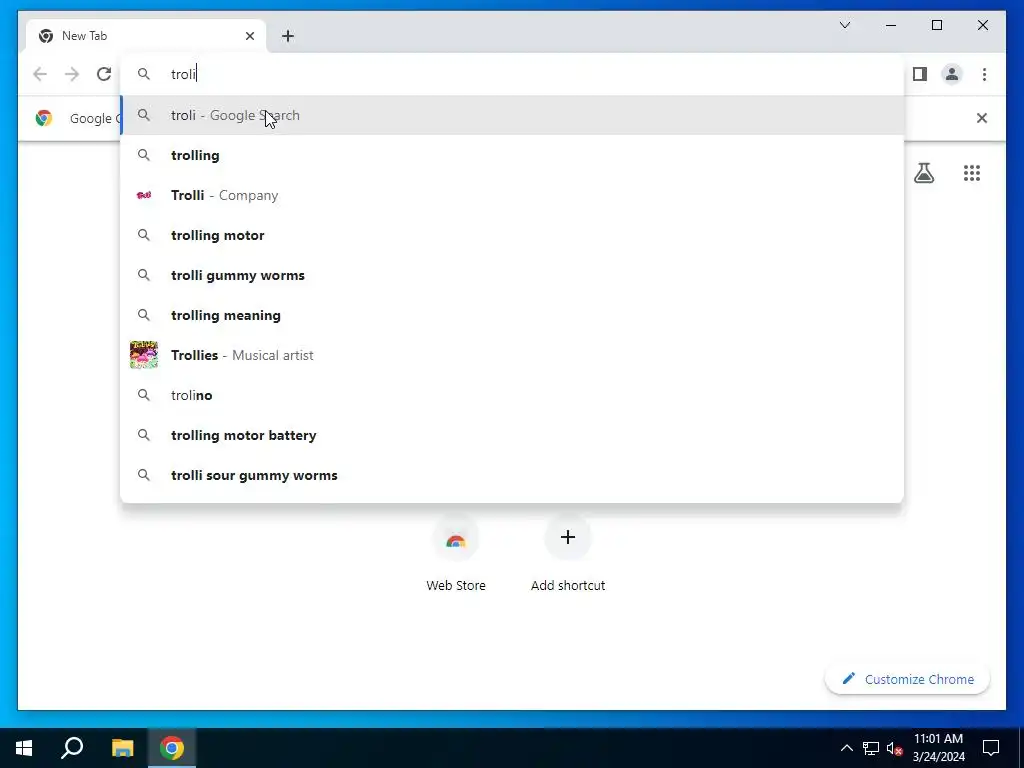1024x768 pixels.
Task: Select 'trolli sour gummy worms' suggestion
Action: point(512,475)
